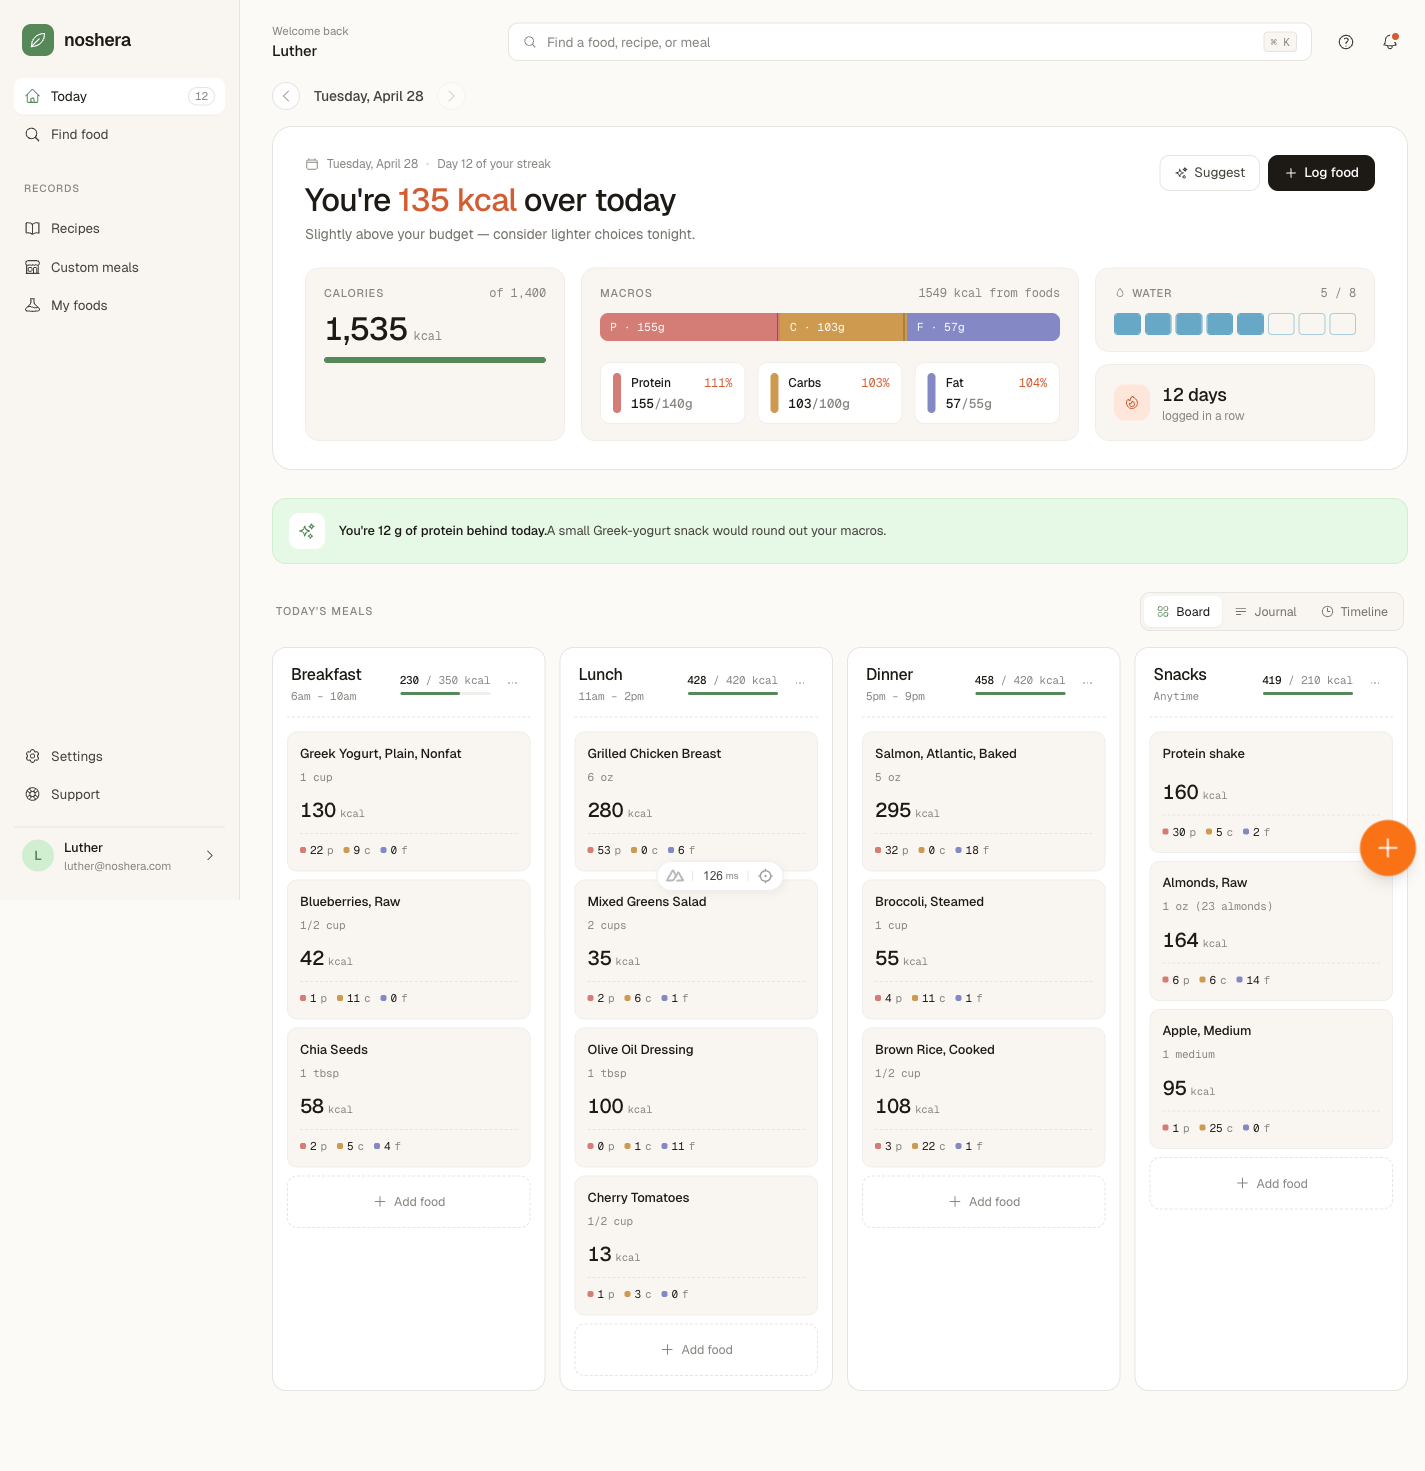Image resolution: width=1425 pixels, height=1471 pixels.
Task: Expand Luther account menu chevron
Action: click(210, 856)
